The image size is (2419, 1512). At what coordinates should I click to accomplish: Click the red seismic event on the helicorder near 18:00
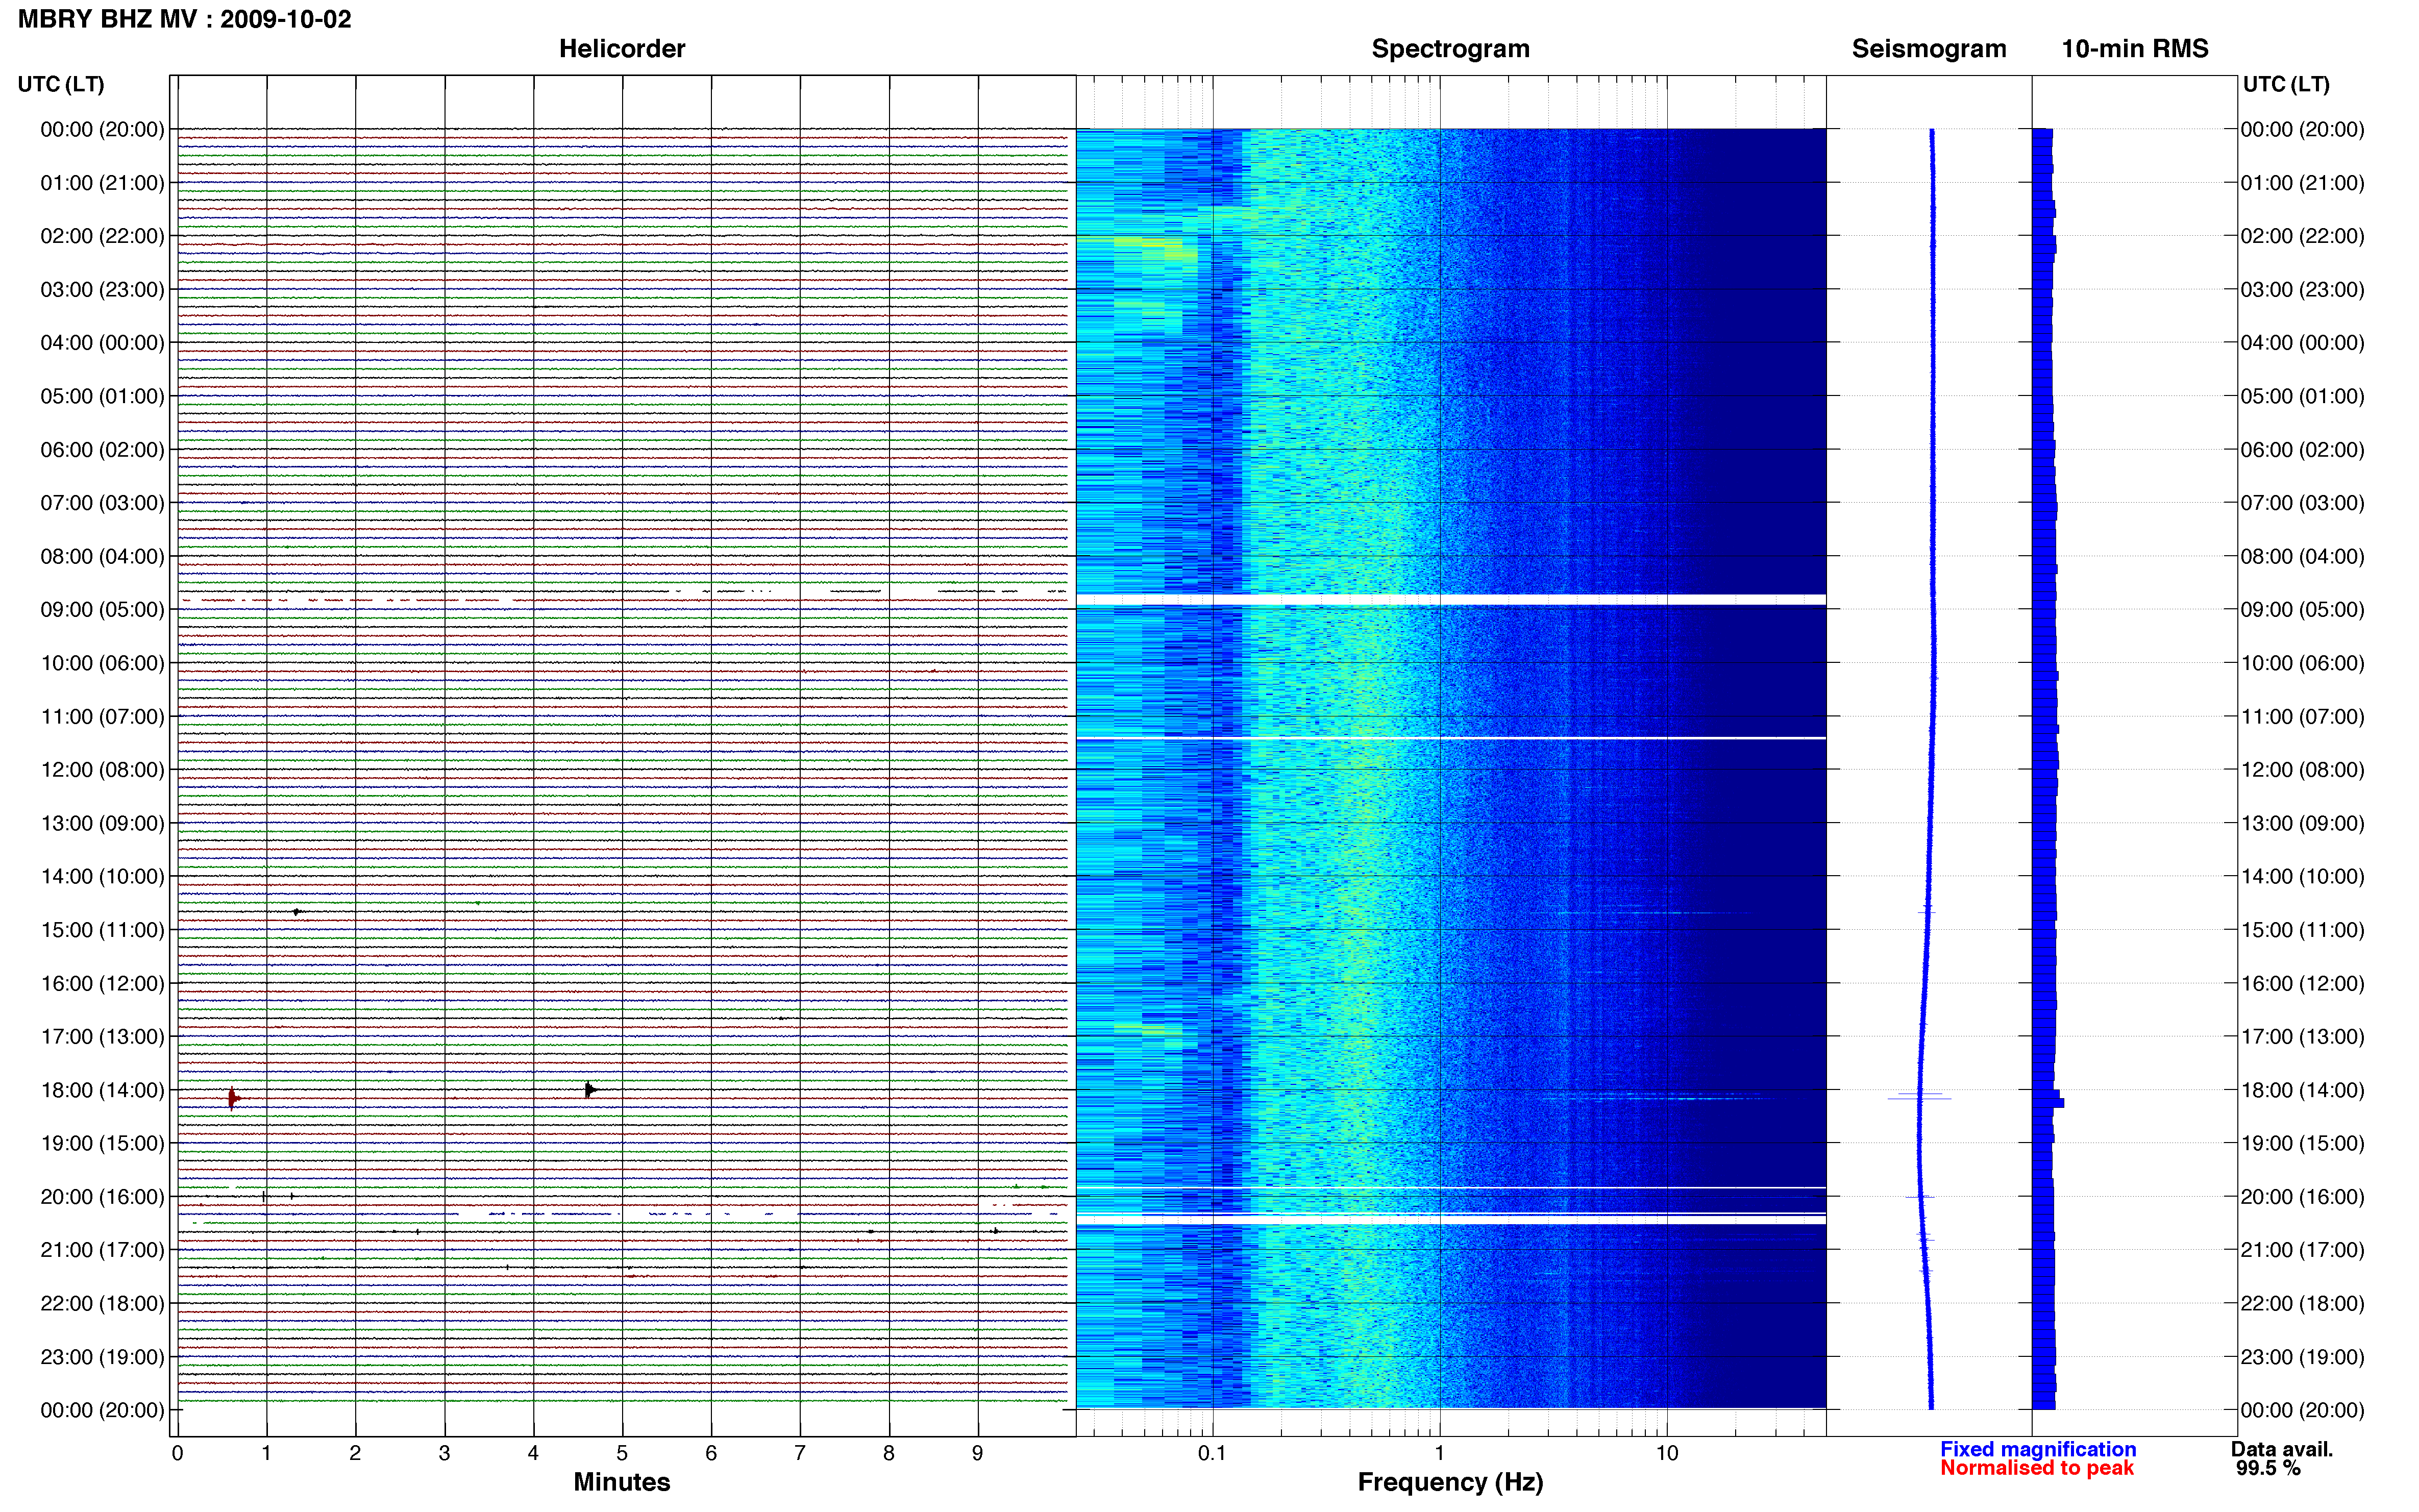click(x=233, y=1098)
